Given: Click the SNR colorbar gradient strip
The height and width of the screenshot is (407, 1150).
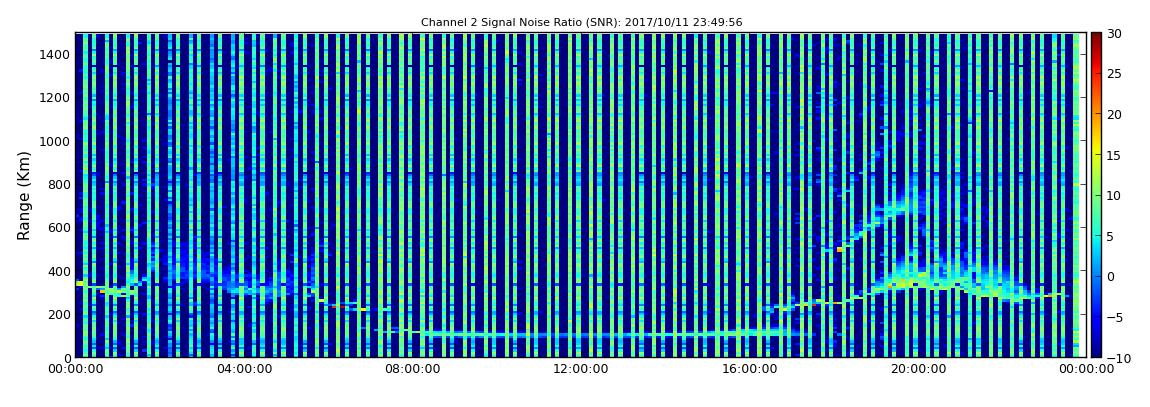Looking at the screenshot, I should point(1096,195).
